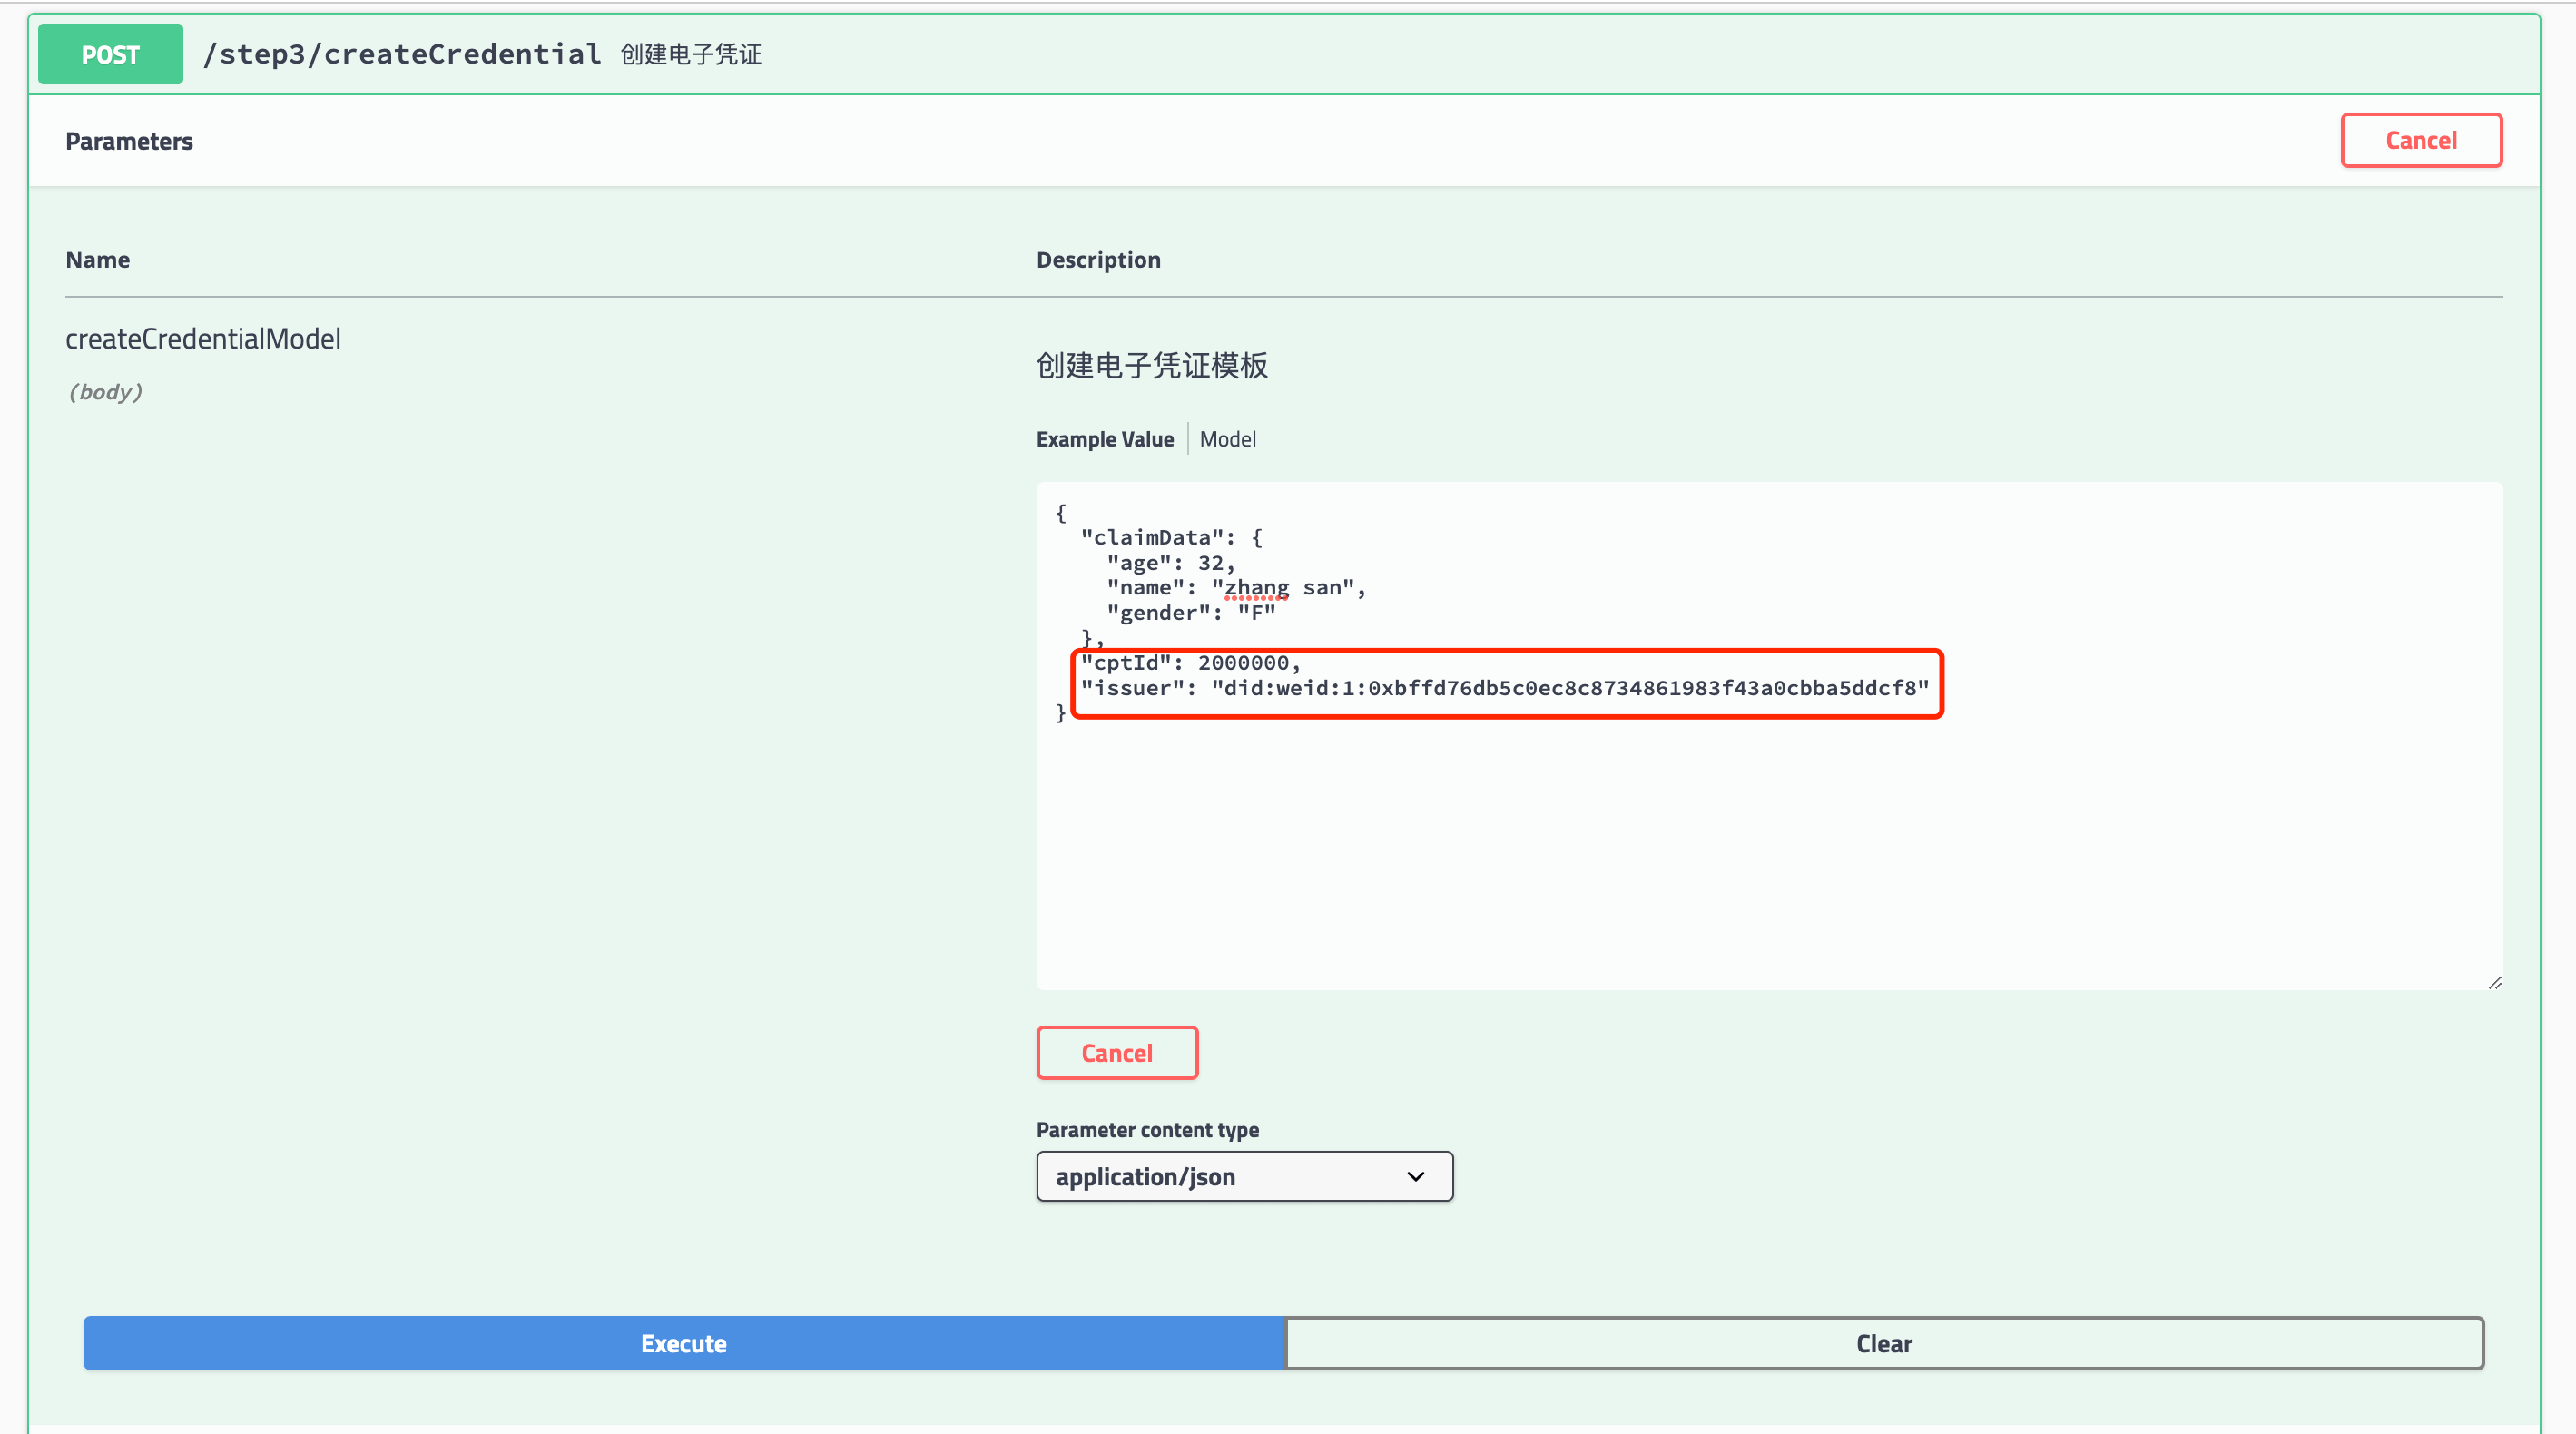Click the chevron arrow of content type select
2576x1434 pixels.
pos(1415,1177)
